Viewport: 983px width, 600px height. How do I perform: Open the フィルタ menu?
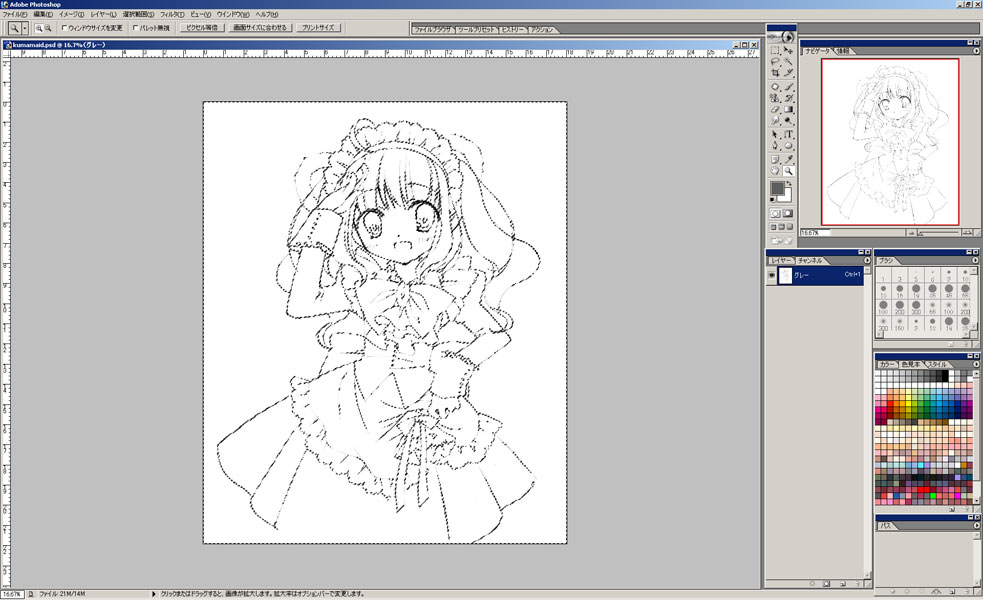pyautogui.click(x=174, y=15)
